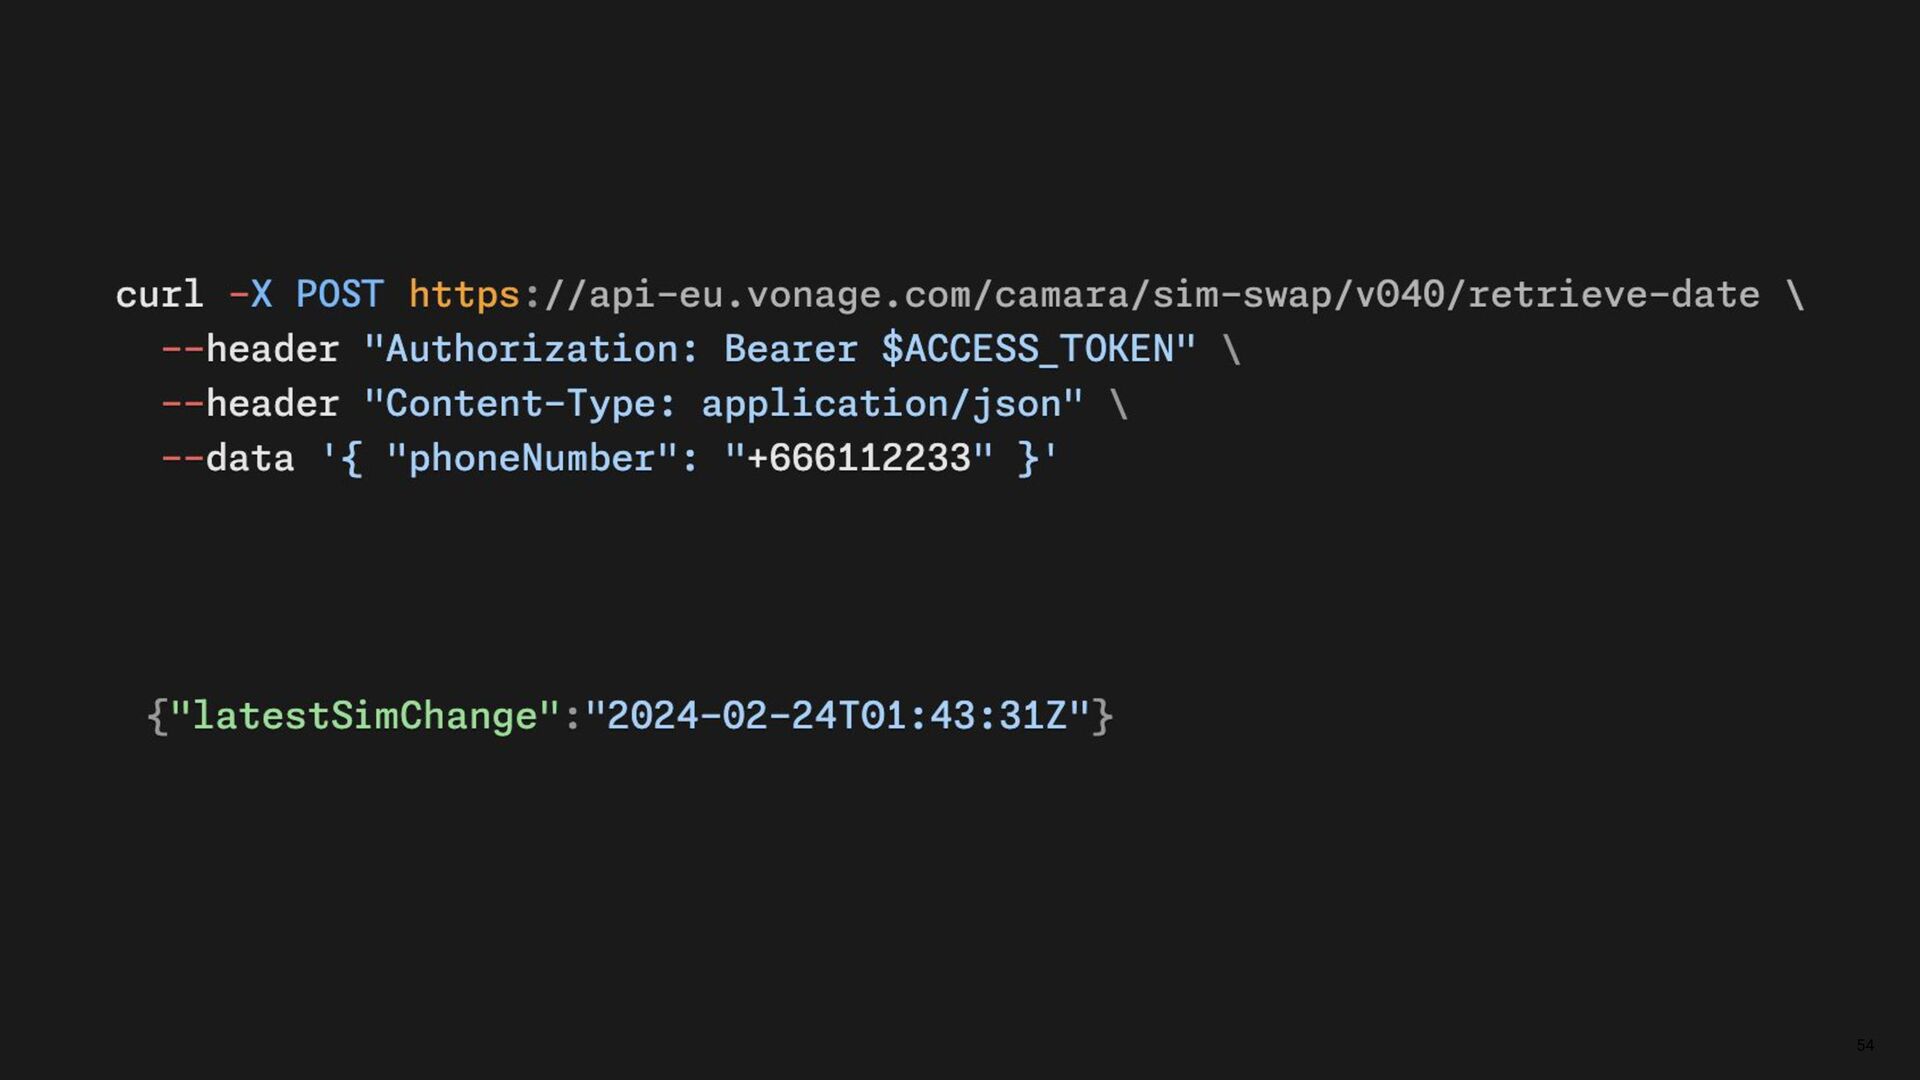
Task: Select the phoneNumber key
Action: 532,459
